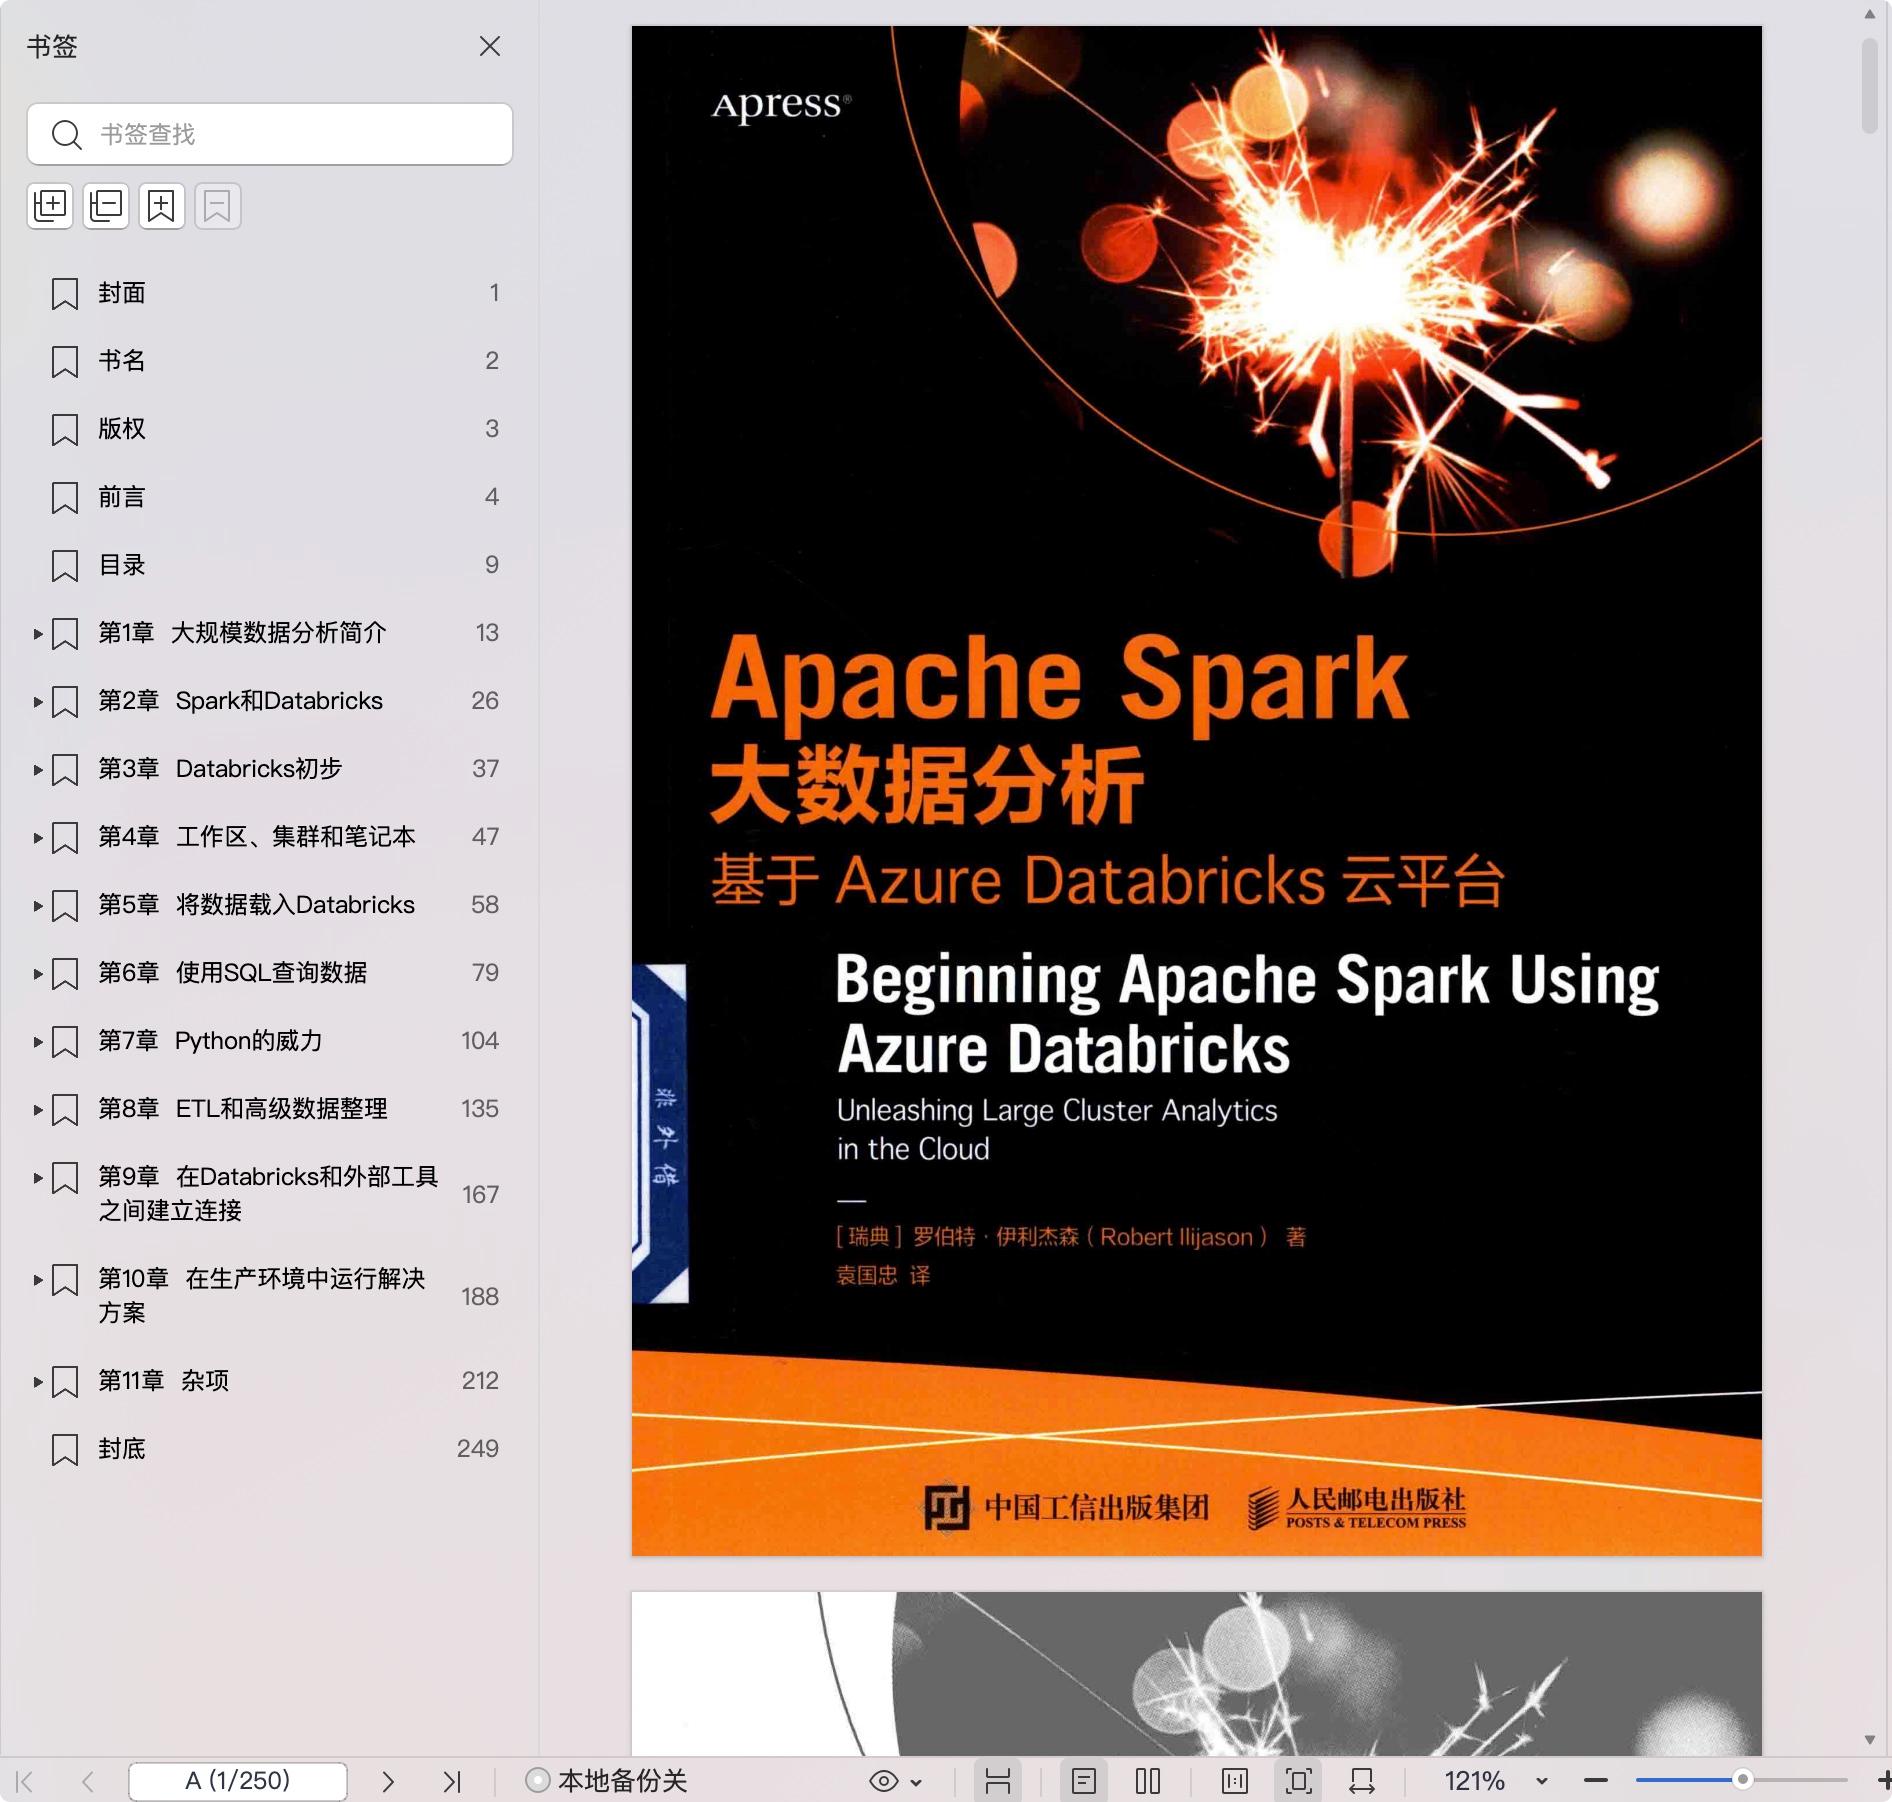Click the expand all bookmarks icon
This screenshot has height=1802, width=1892.
click(50, 206)
